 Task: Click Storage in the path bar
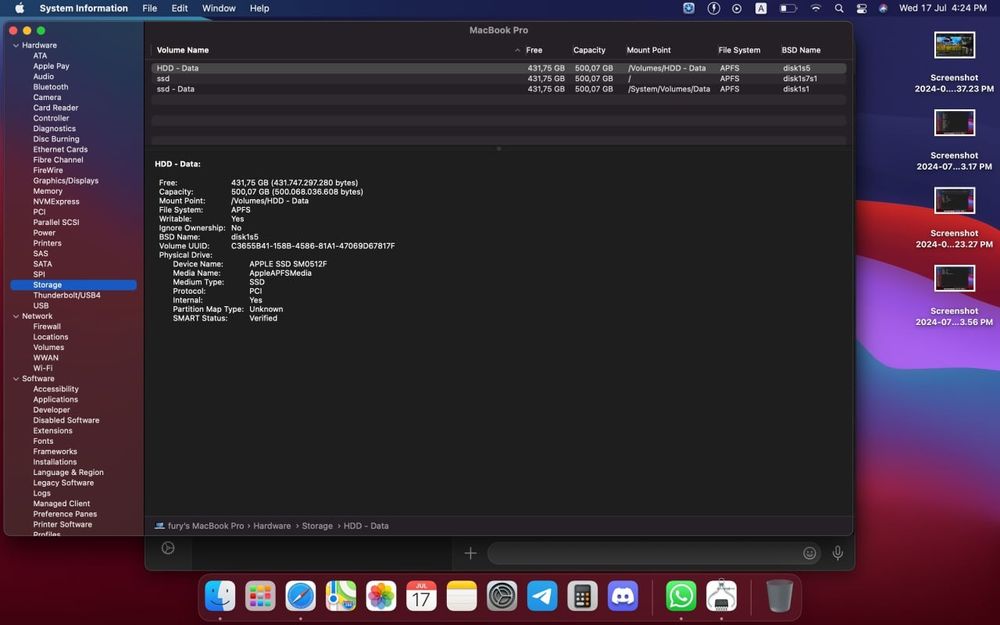tap(317, 526)
